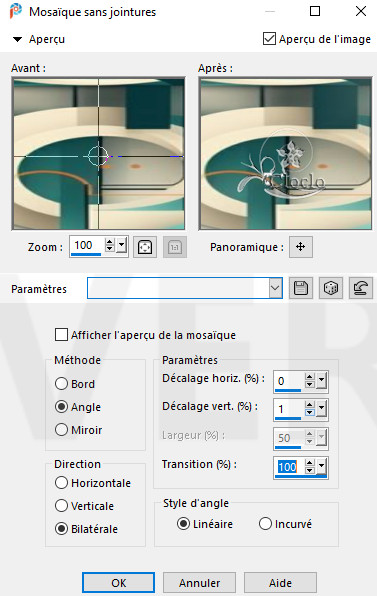Click the reset to default arrow icon
The image size is (377, 596).
361,288
